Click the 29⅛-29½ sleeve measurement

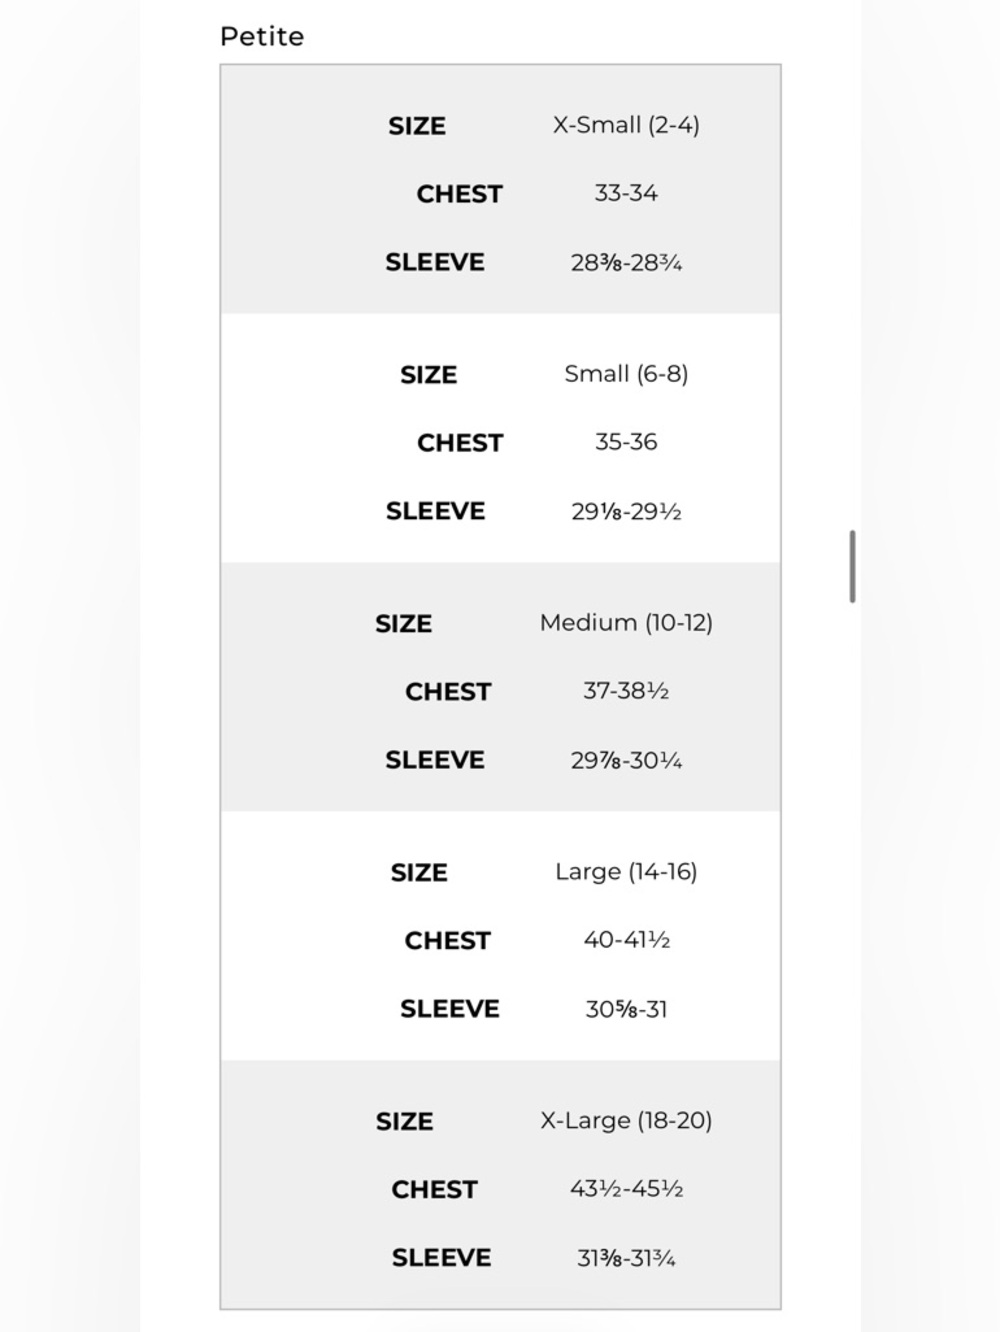point(626,511)
